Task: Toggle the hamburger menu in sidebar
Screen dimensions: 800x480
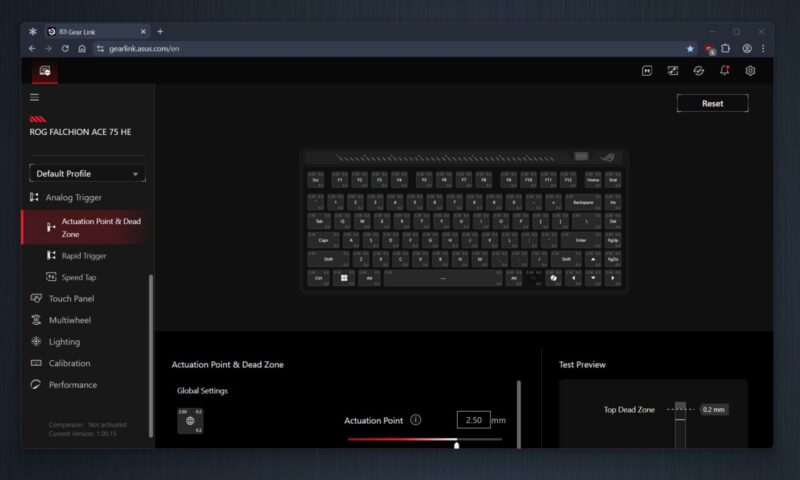Action: pos(34,97)
